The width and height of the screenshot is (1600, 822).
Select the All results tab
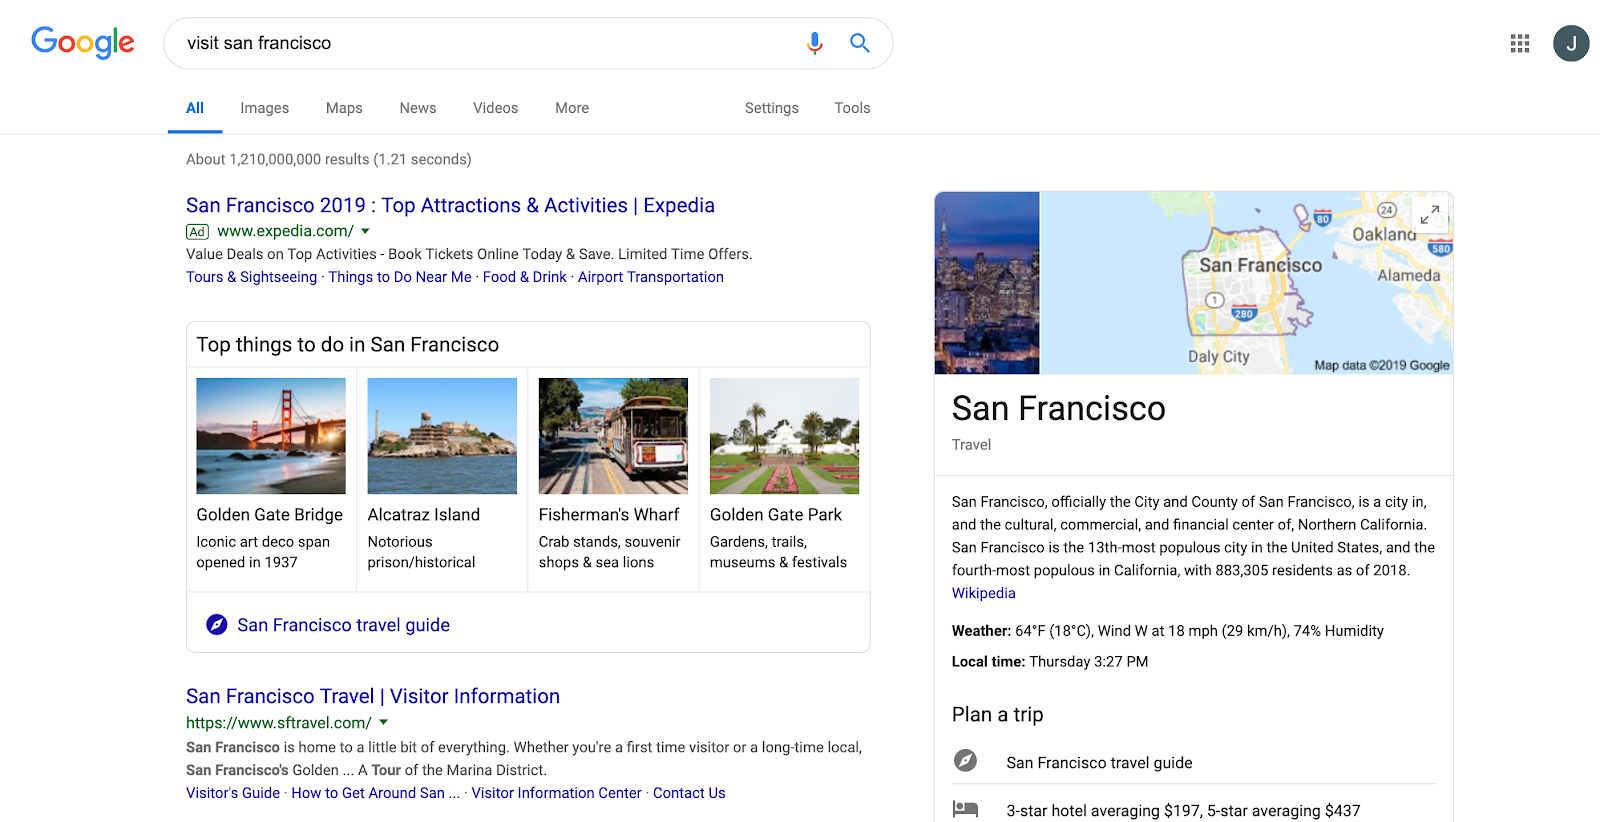coord(195,108)
